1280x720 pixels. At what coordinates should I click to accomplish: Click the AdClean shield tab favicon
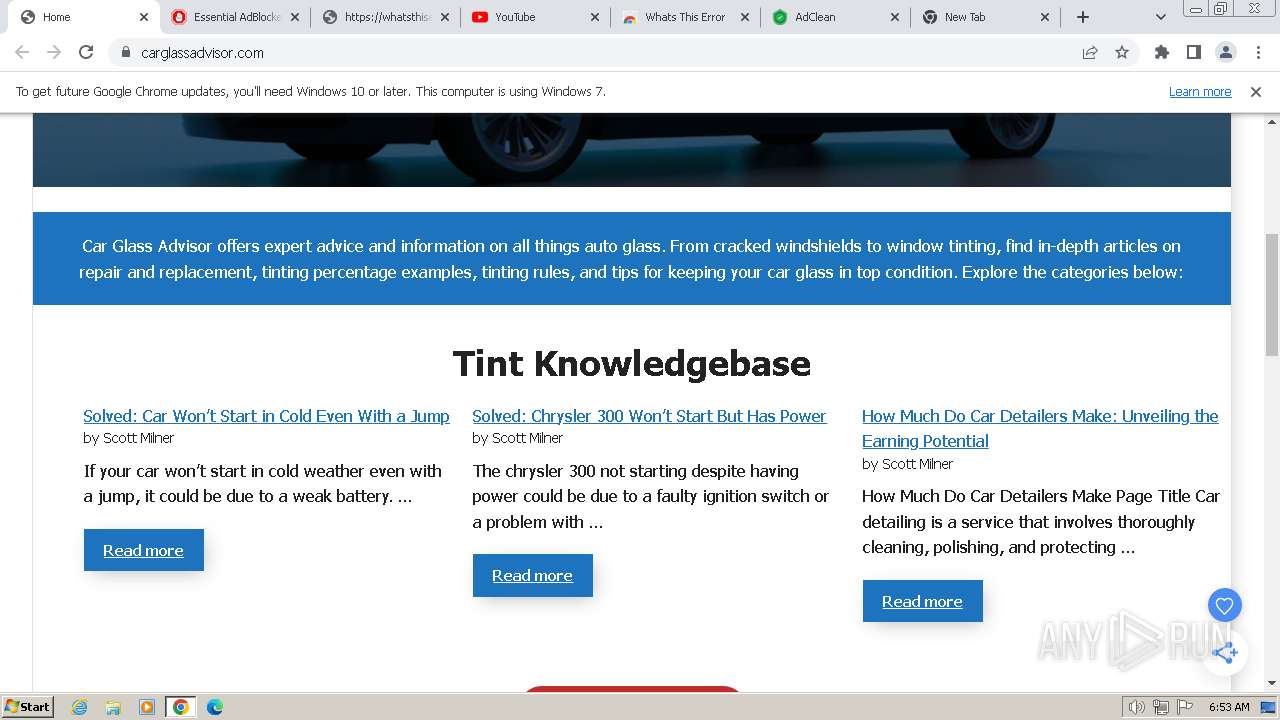[x=780, y=17]
